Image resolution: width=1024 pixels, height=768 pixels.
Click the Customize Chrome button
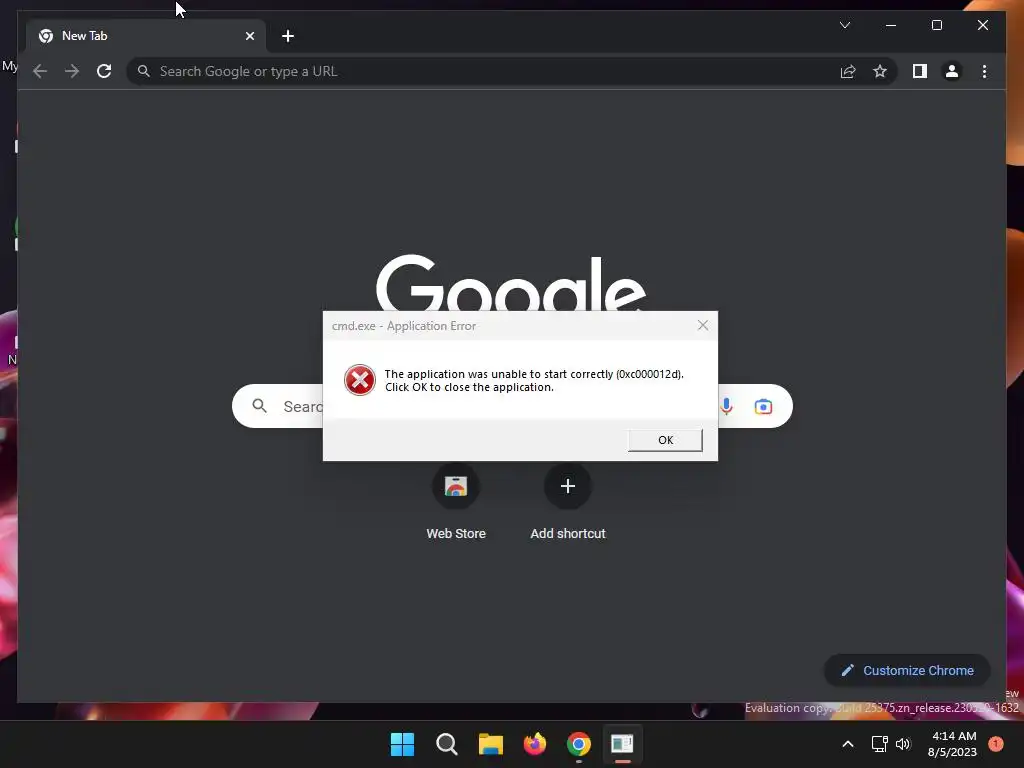907,670
